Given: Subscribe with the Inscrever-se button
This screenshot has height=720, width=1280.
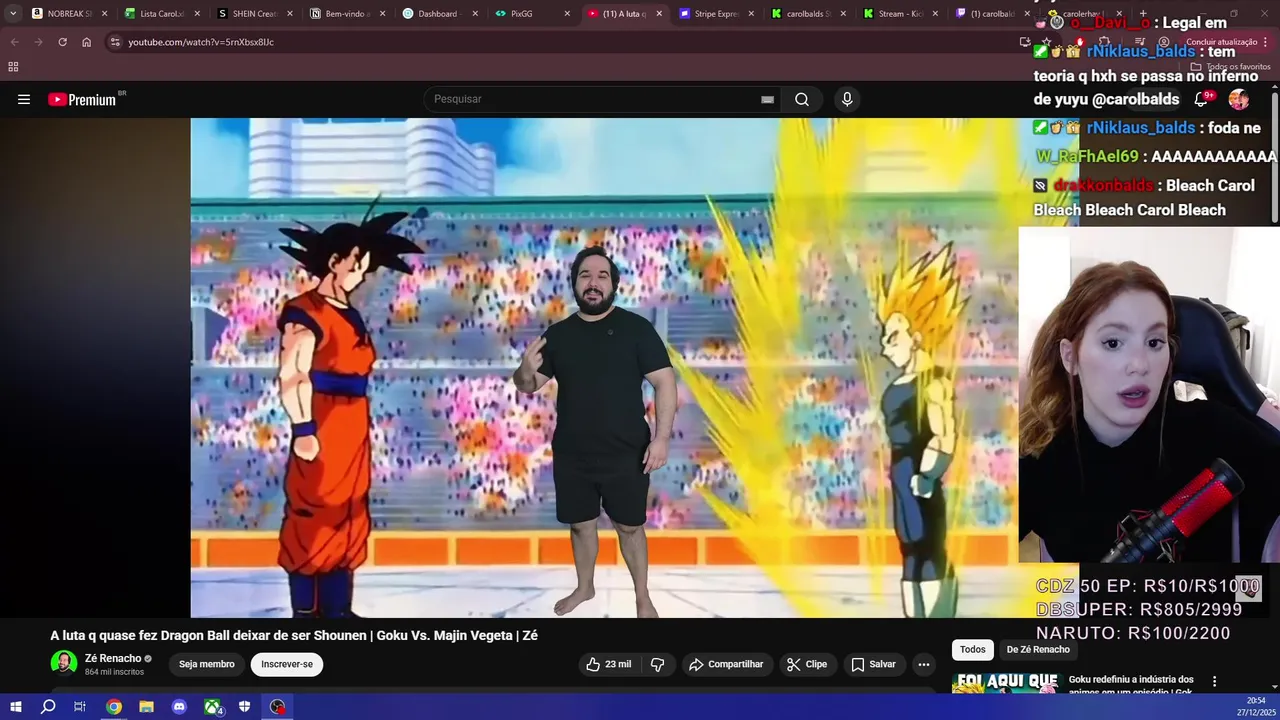Looking at the screenshot, I should (287, 664).
